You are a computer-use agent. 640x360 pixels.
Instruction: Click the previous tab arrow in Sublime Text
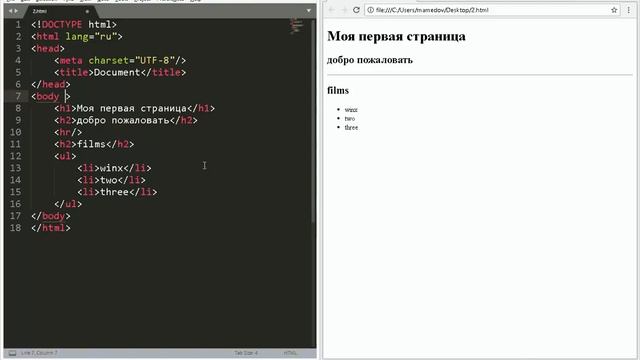10,11
